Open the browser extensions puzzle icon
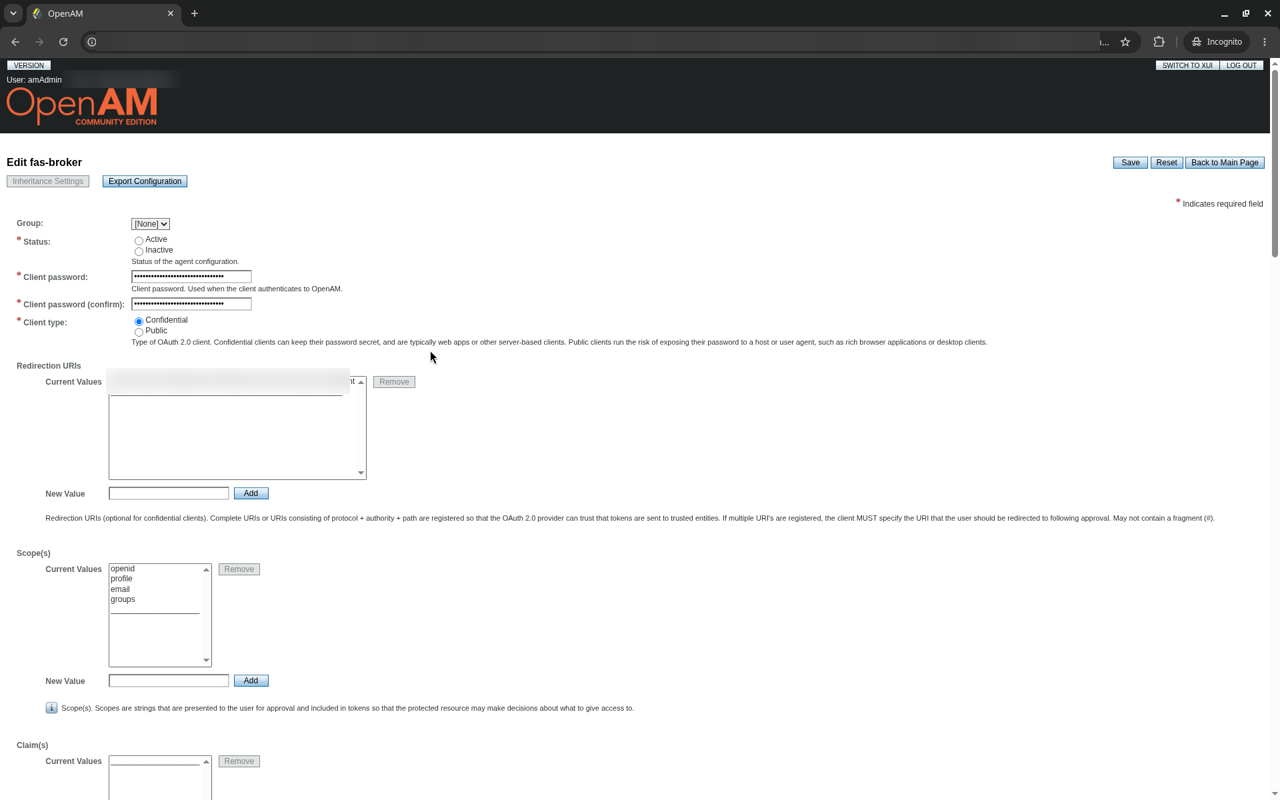This screenshot has height=800, width=1280. [x=1159, y=42]
